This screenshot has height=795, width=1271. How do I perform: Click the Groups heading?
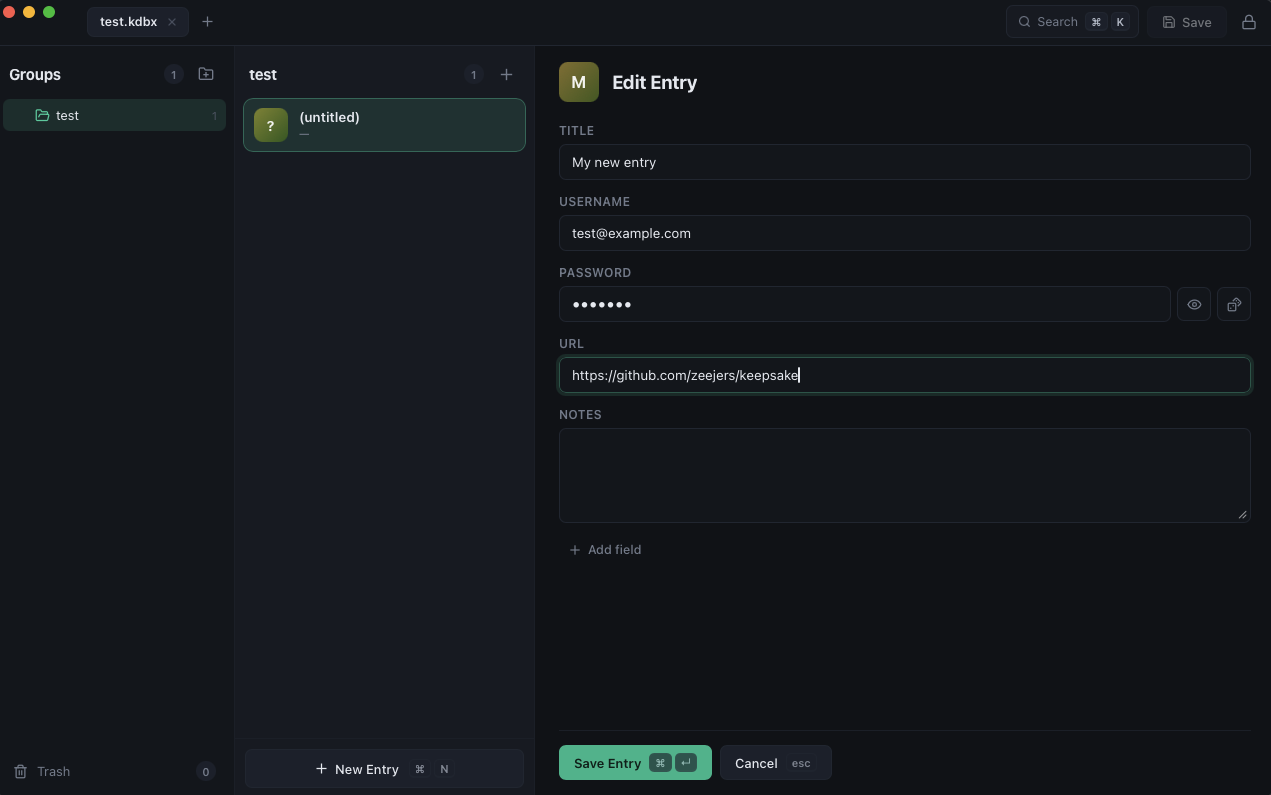[35, 74]
